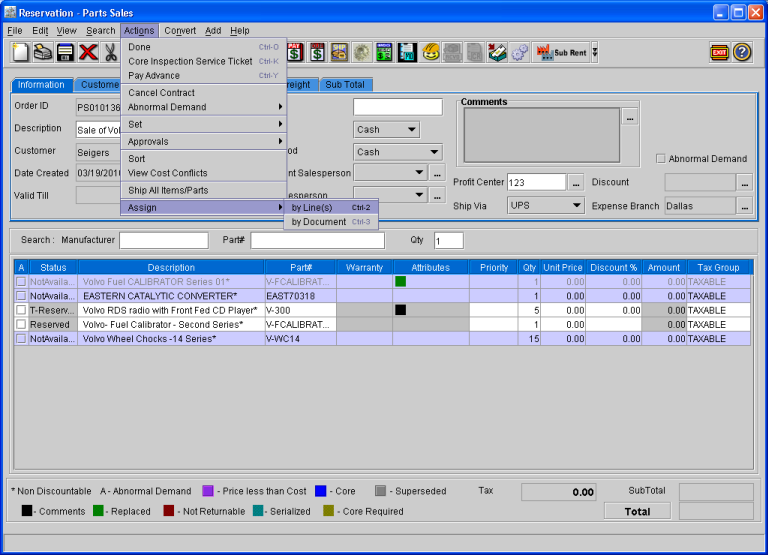The height and width of the screenshot is (555, 768).
Task: Select Assign by Document menu item
Action: click(331, 222)
